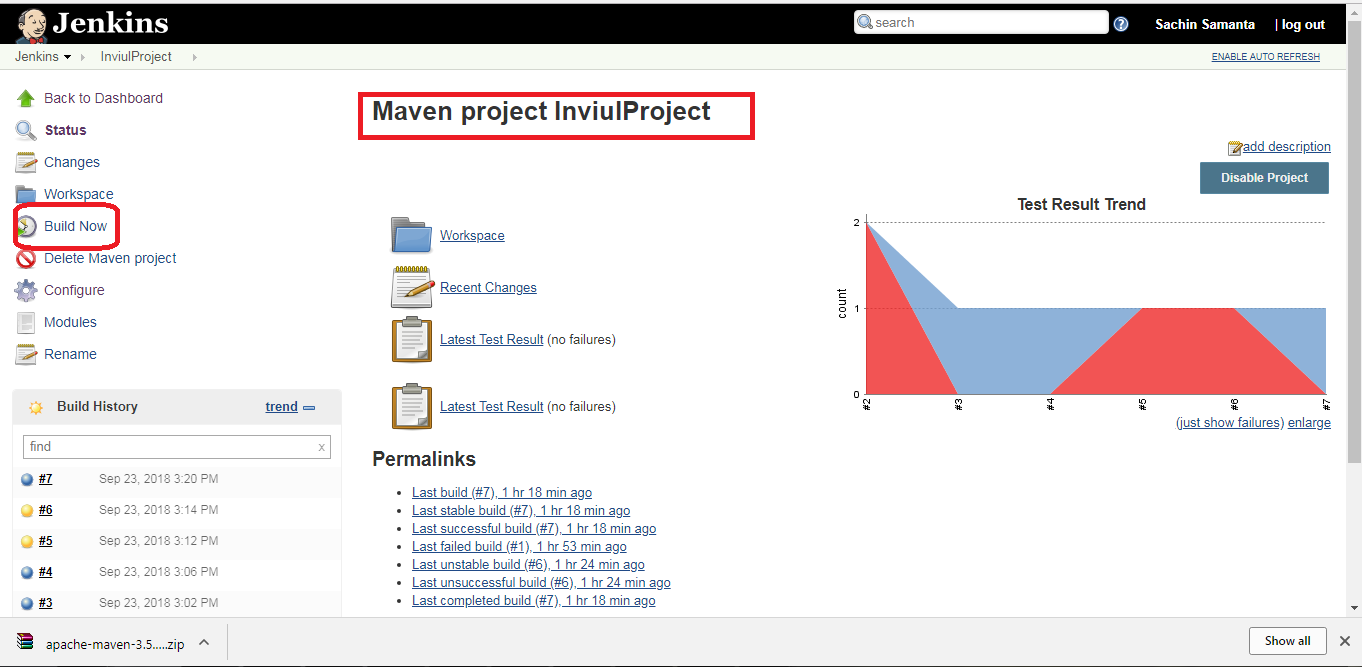
Task: Click the log out link
Action: (x=1303, y=25)
